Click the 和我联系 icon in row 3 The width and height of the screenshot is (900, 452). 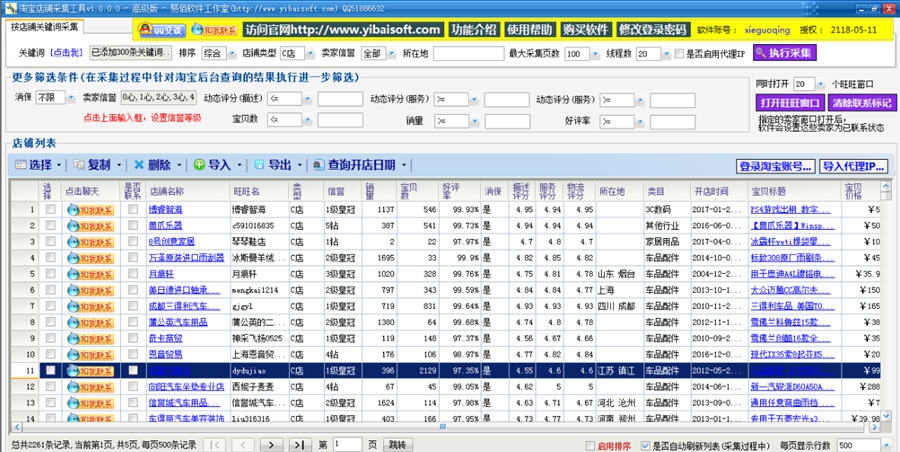(90, 242)
